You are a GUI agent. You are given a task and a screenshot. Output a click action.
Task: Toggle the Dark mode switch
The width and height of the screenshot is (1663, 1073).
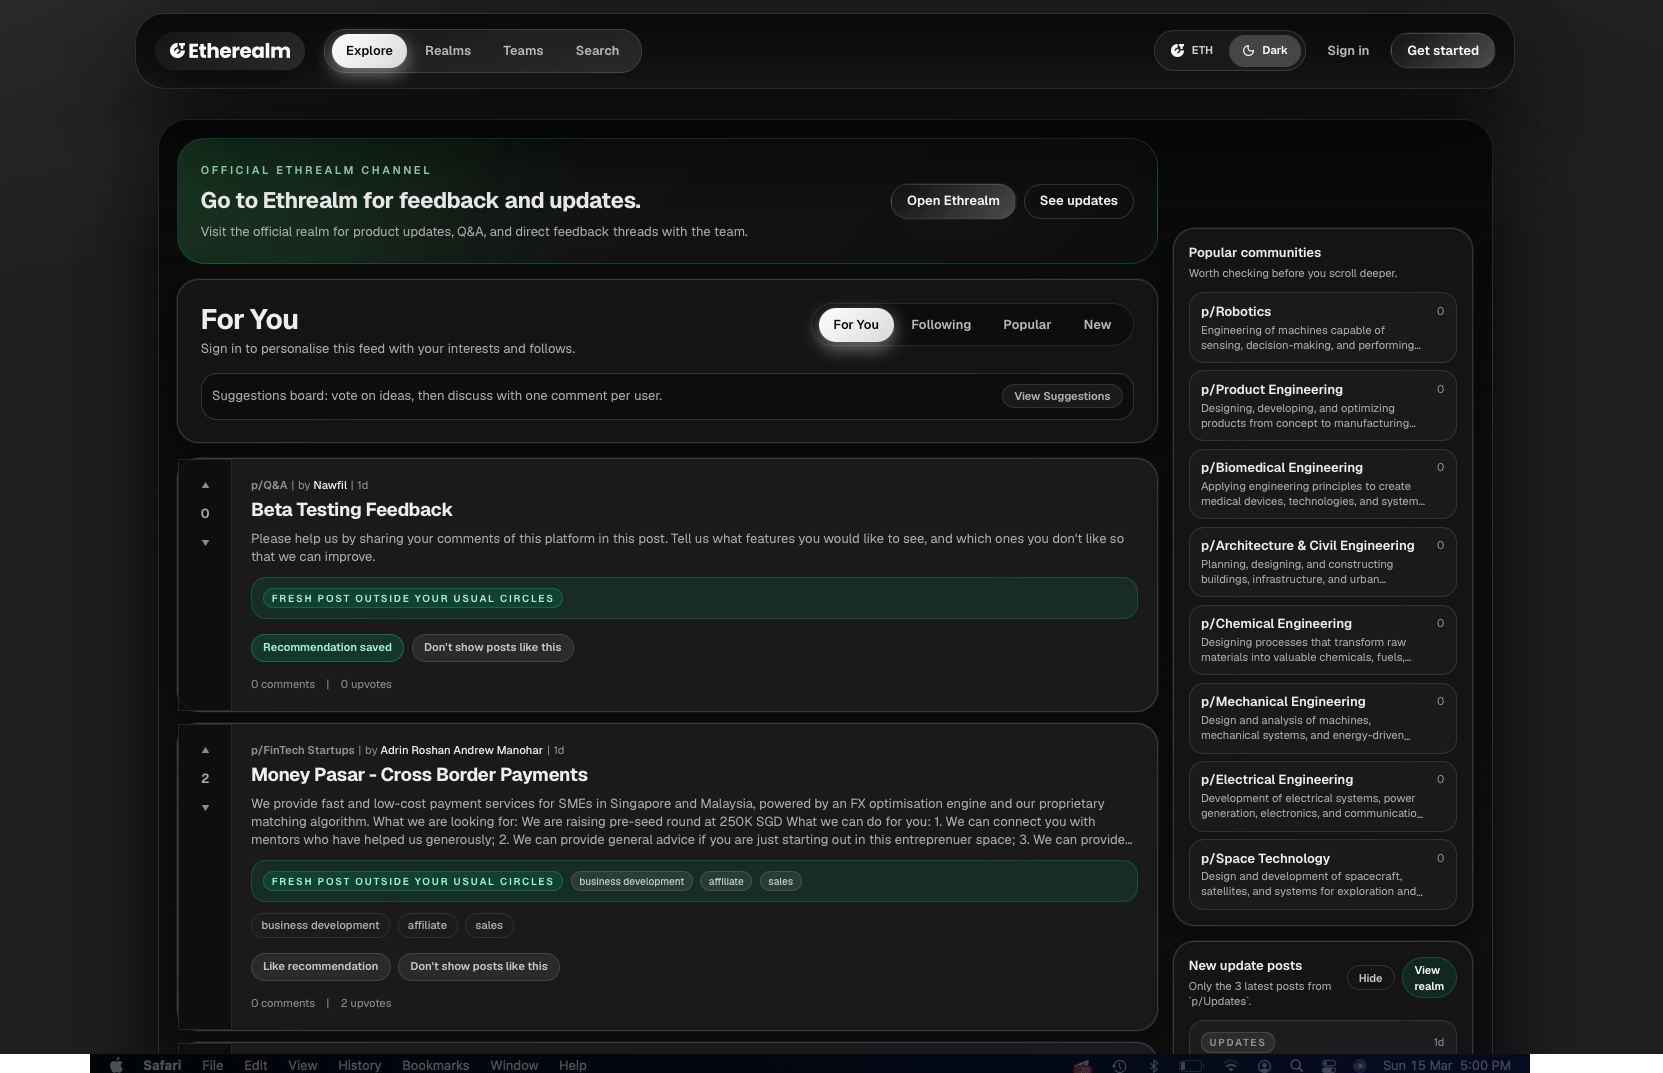(1265, 50)
